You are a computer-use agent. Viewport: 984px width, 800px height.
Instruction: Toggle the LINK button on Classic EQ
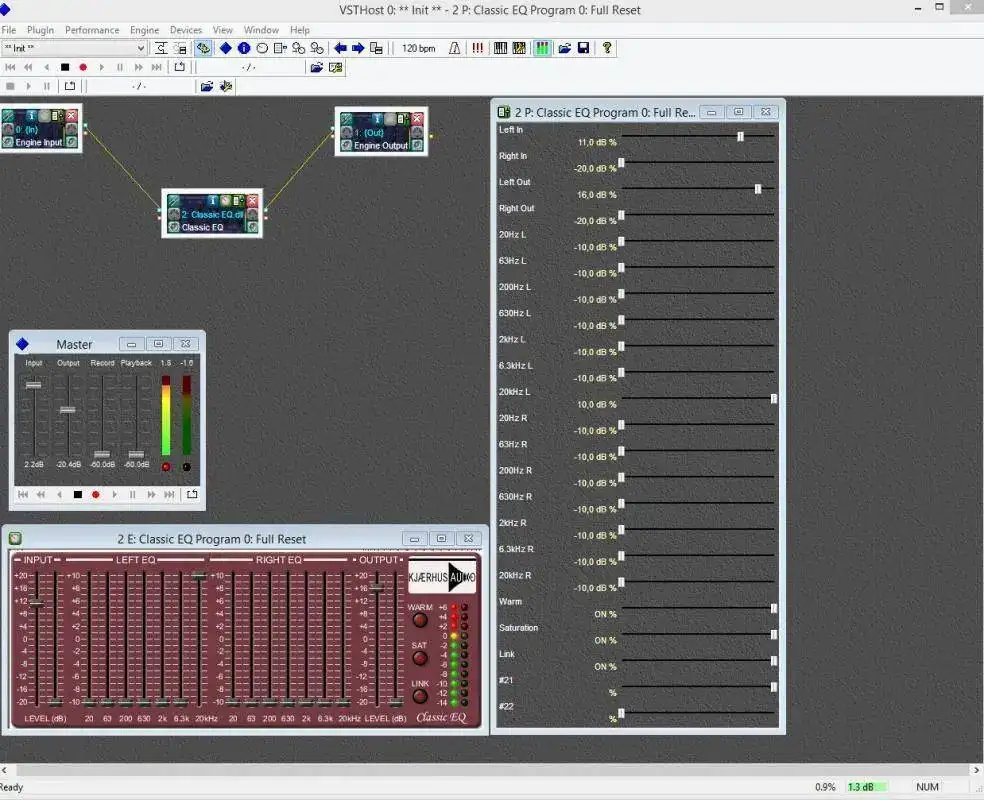pyautogui.click(x=420, y=696)
